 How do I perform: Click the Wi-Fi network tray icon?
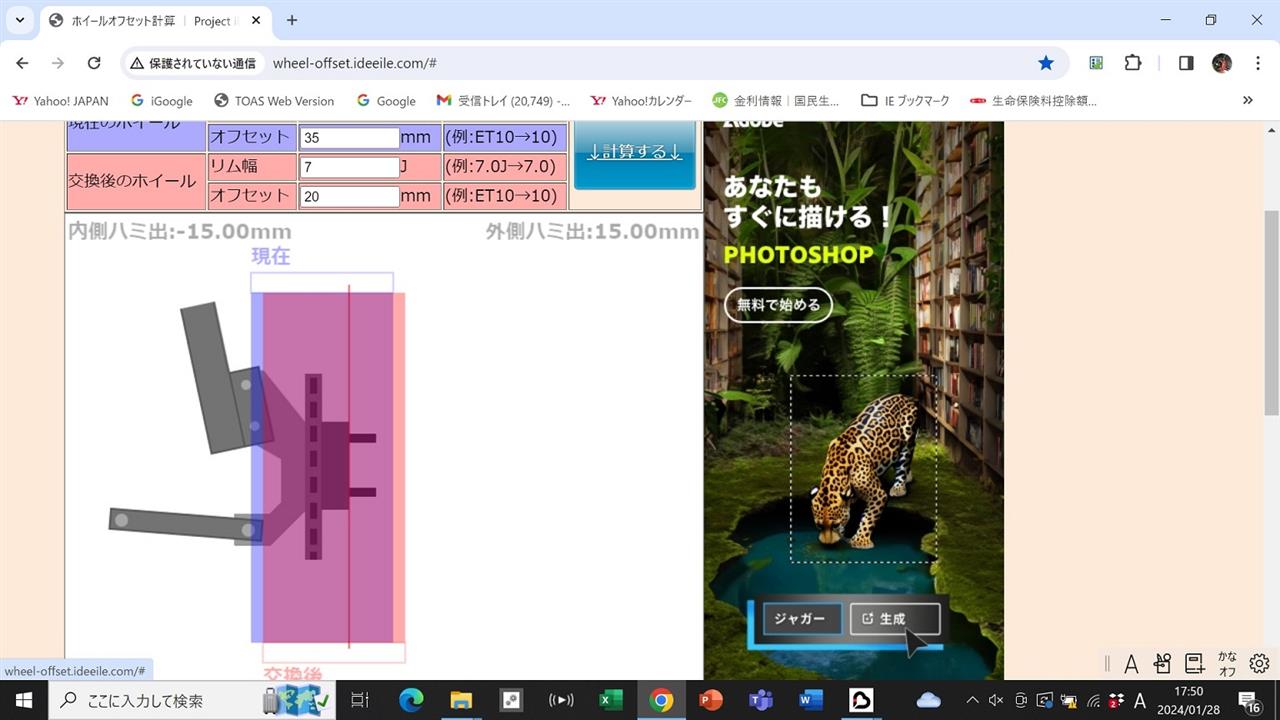[1094, 700]
